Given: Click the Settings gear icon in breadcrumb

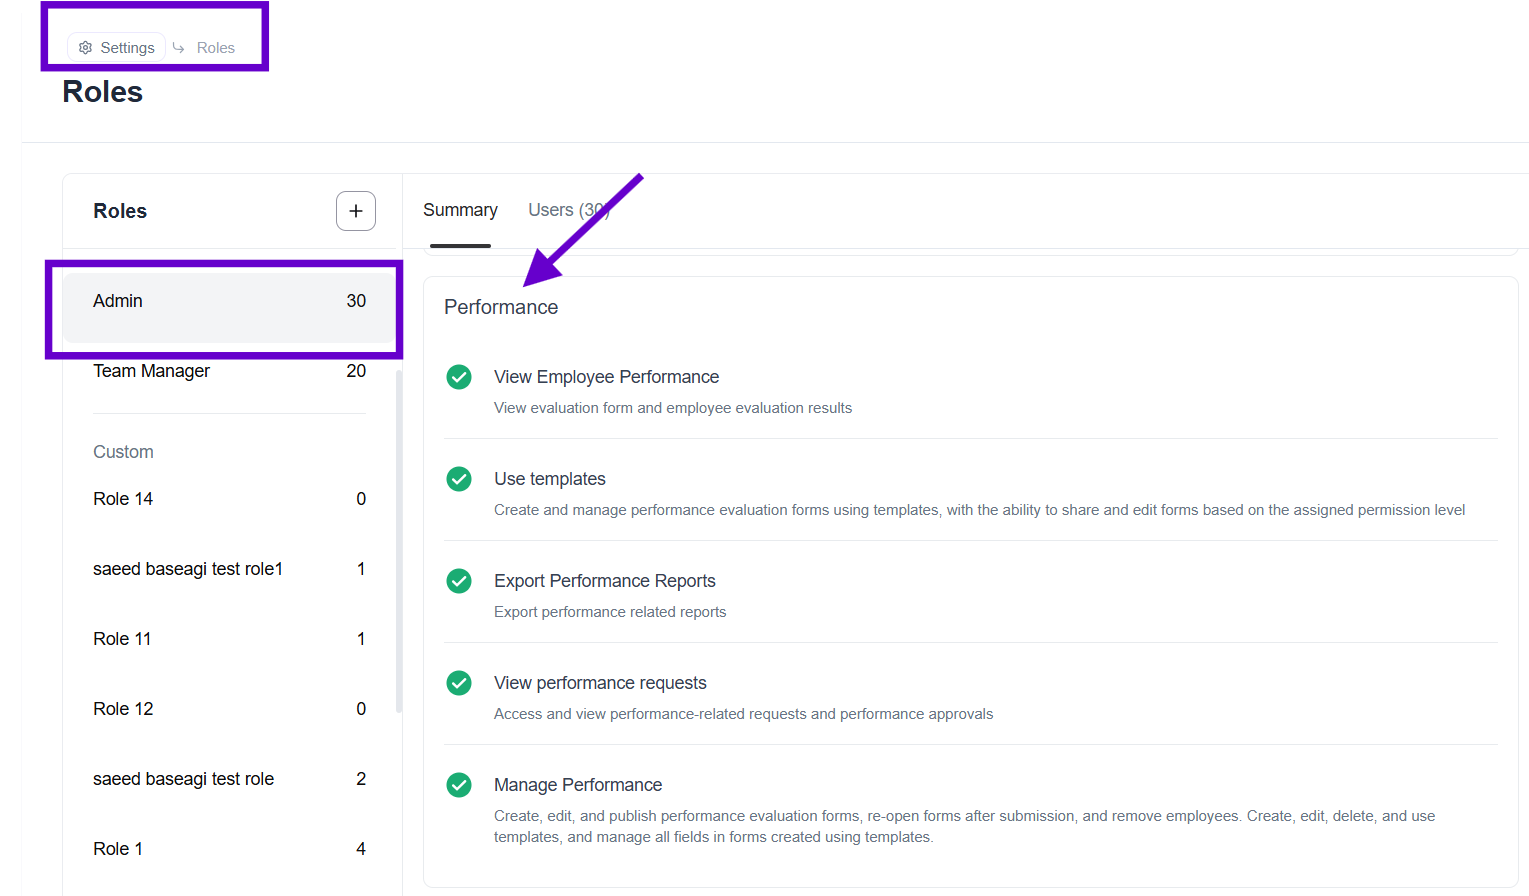Looking at the screenshot, I should [86, 48].
